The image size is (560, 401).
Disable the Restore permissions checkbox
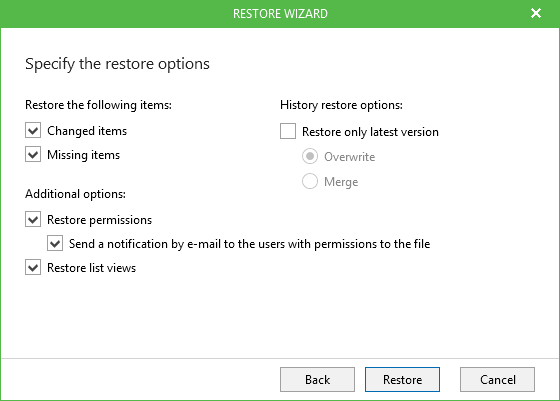33,219
